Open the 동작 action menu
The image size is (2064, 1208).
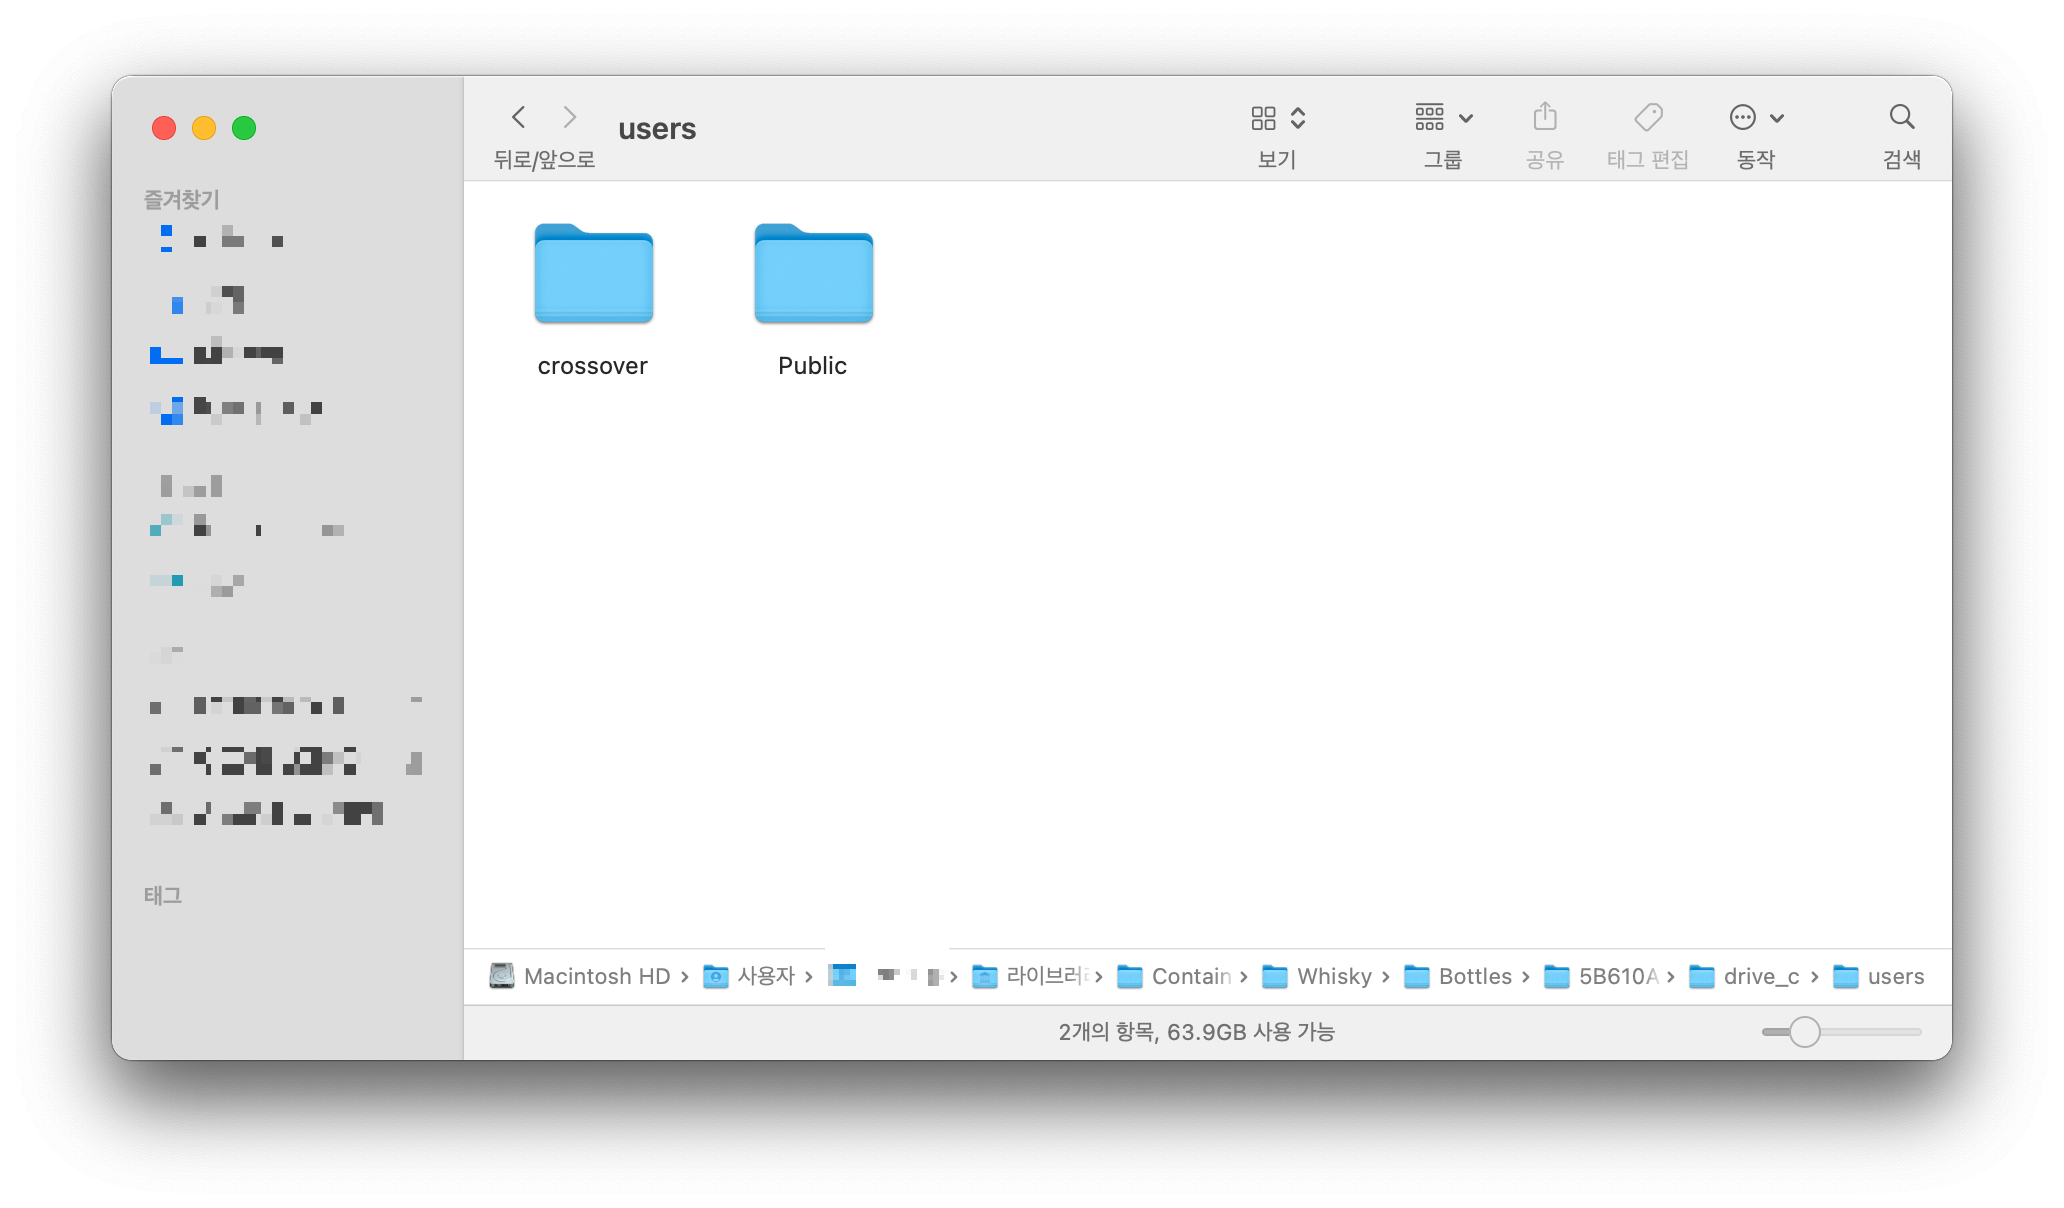[1756, 118]
